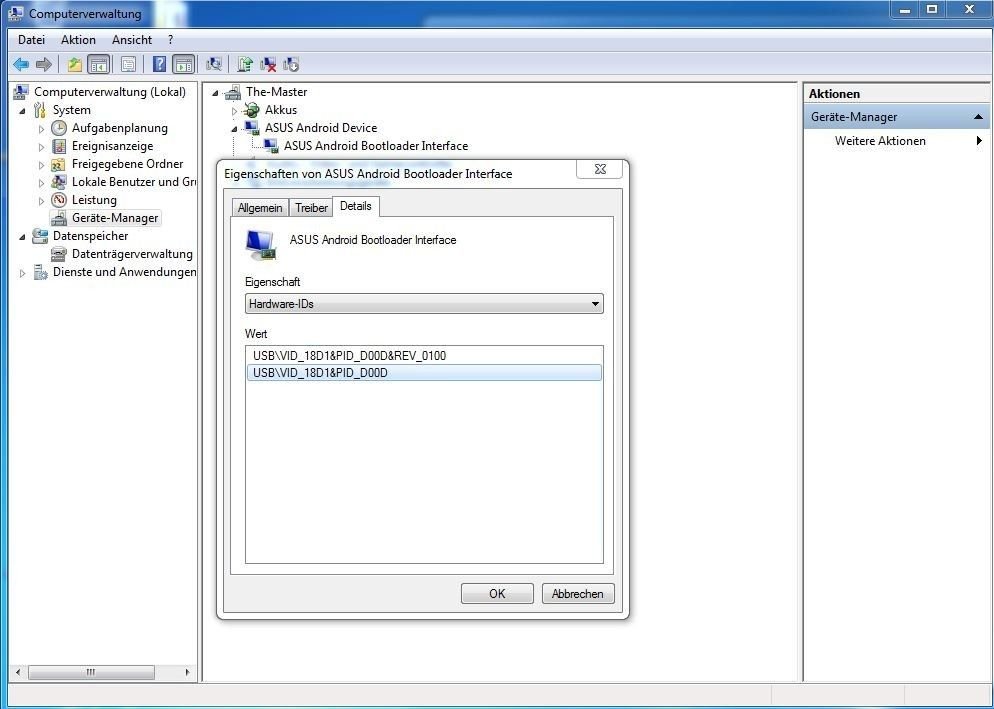
Task: Collapse the System node in tree
Action: [22, 111]
